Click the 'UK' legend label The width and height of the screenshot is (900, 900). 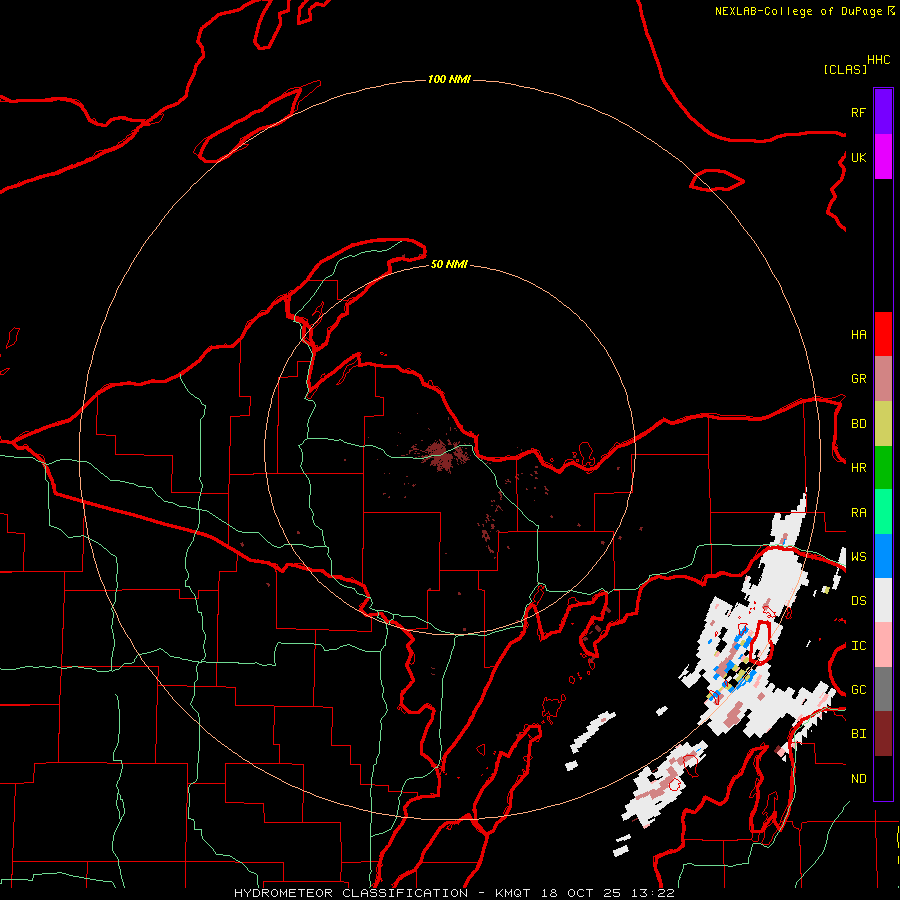pyautogui.click(x=858, y=157)
